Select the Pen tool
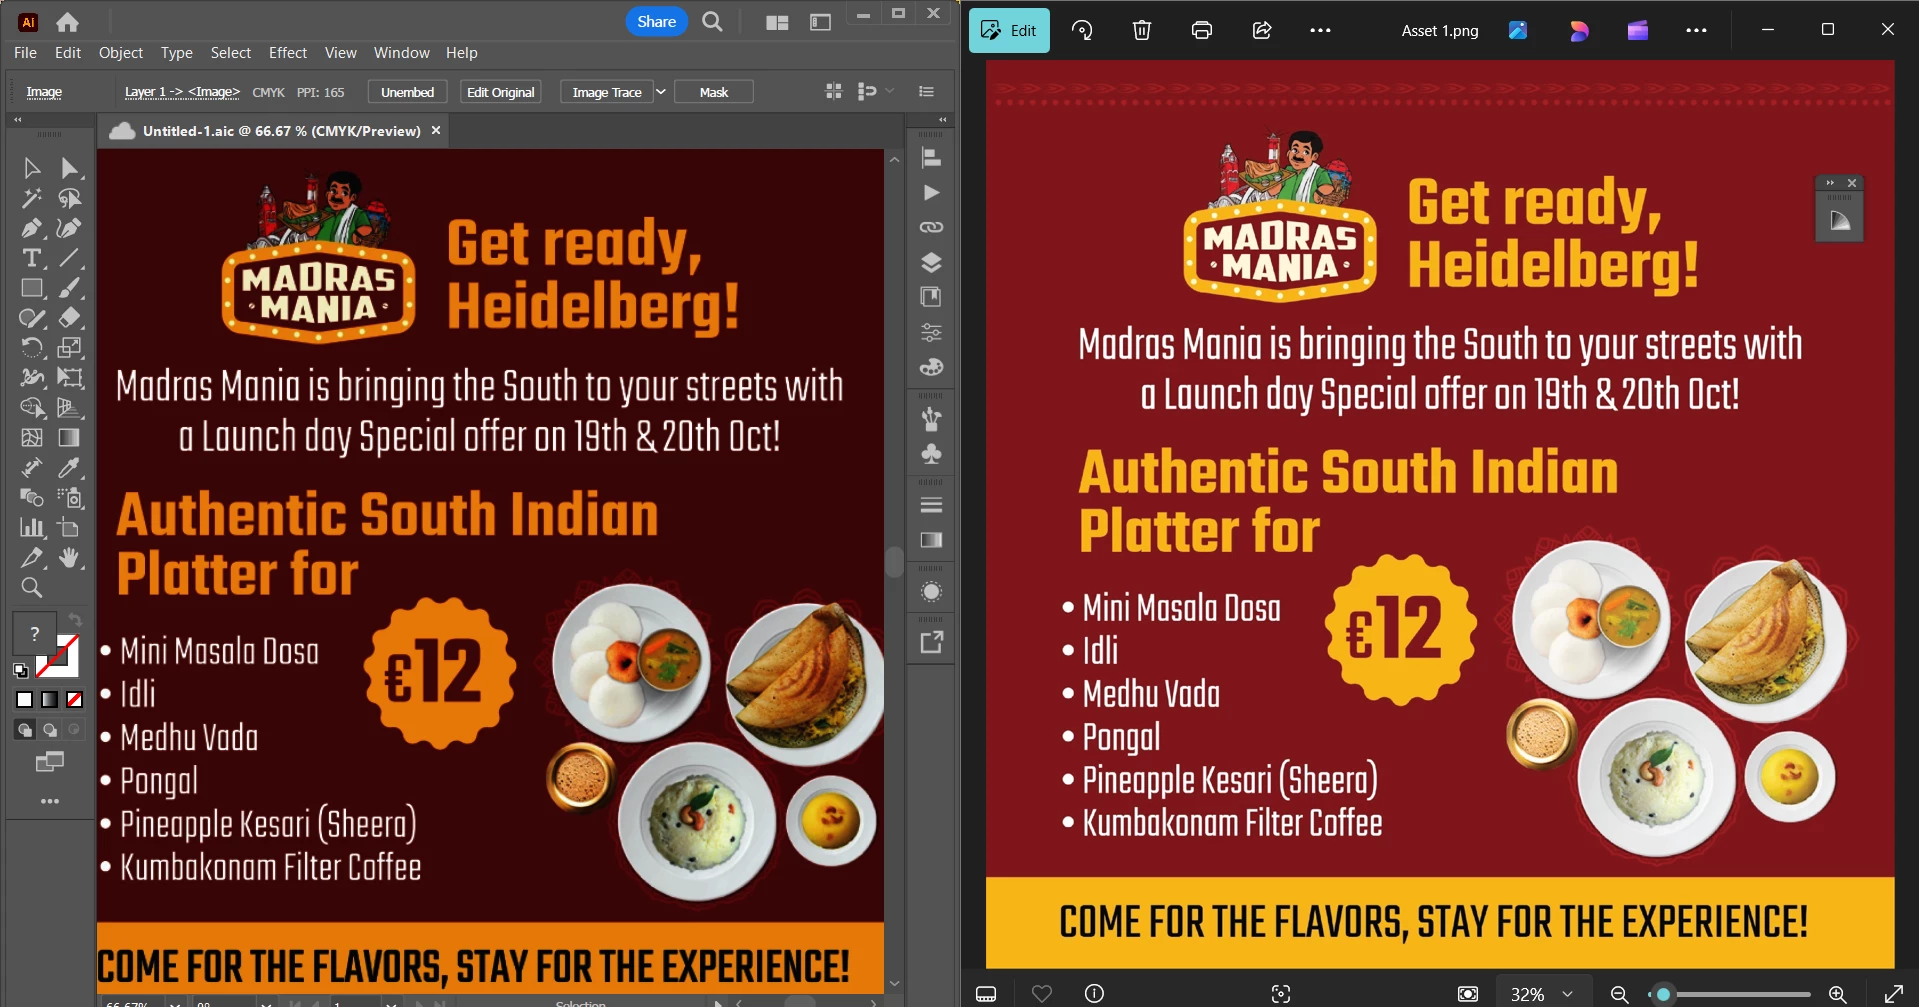This screenshot has width=1919, height=1007. 32,228
